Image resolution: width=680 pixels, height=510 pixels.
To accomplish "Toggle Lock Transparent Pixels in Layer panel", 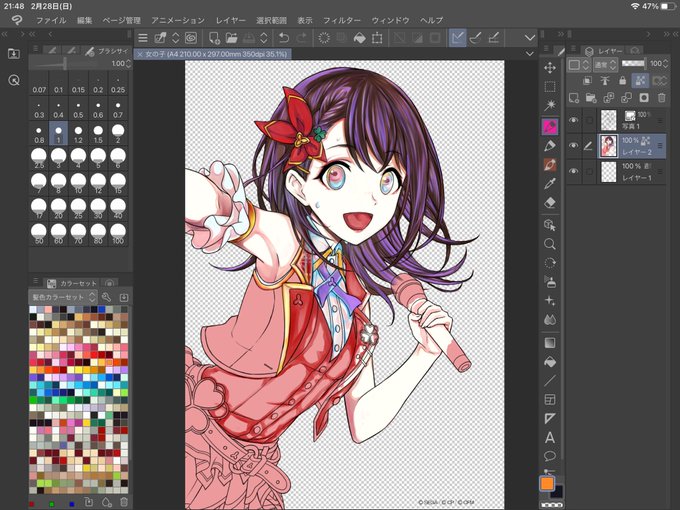I will coord(640,81).
